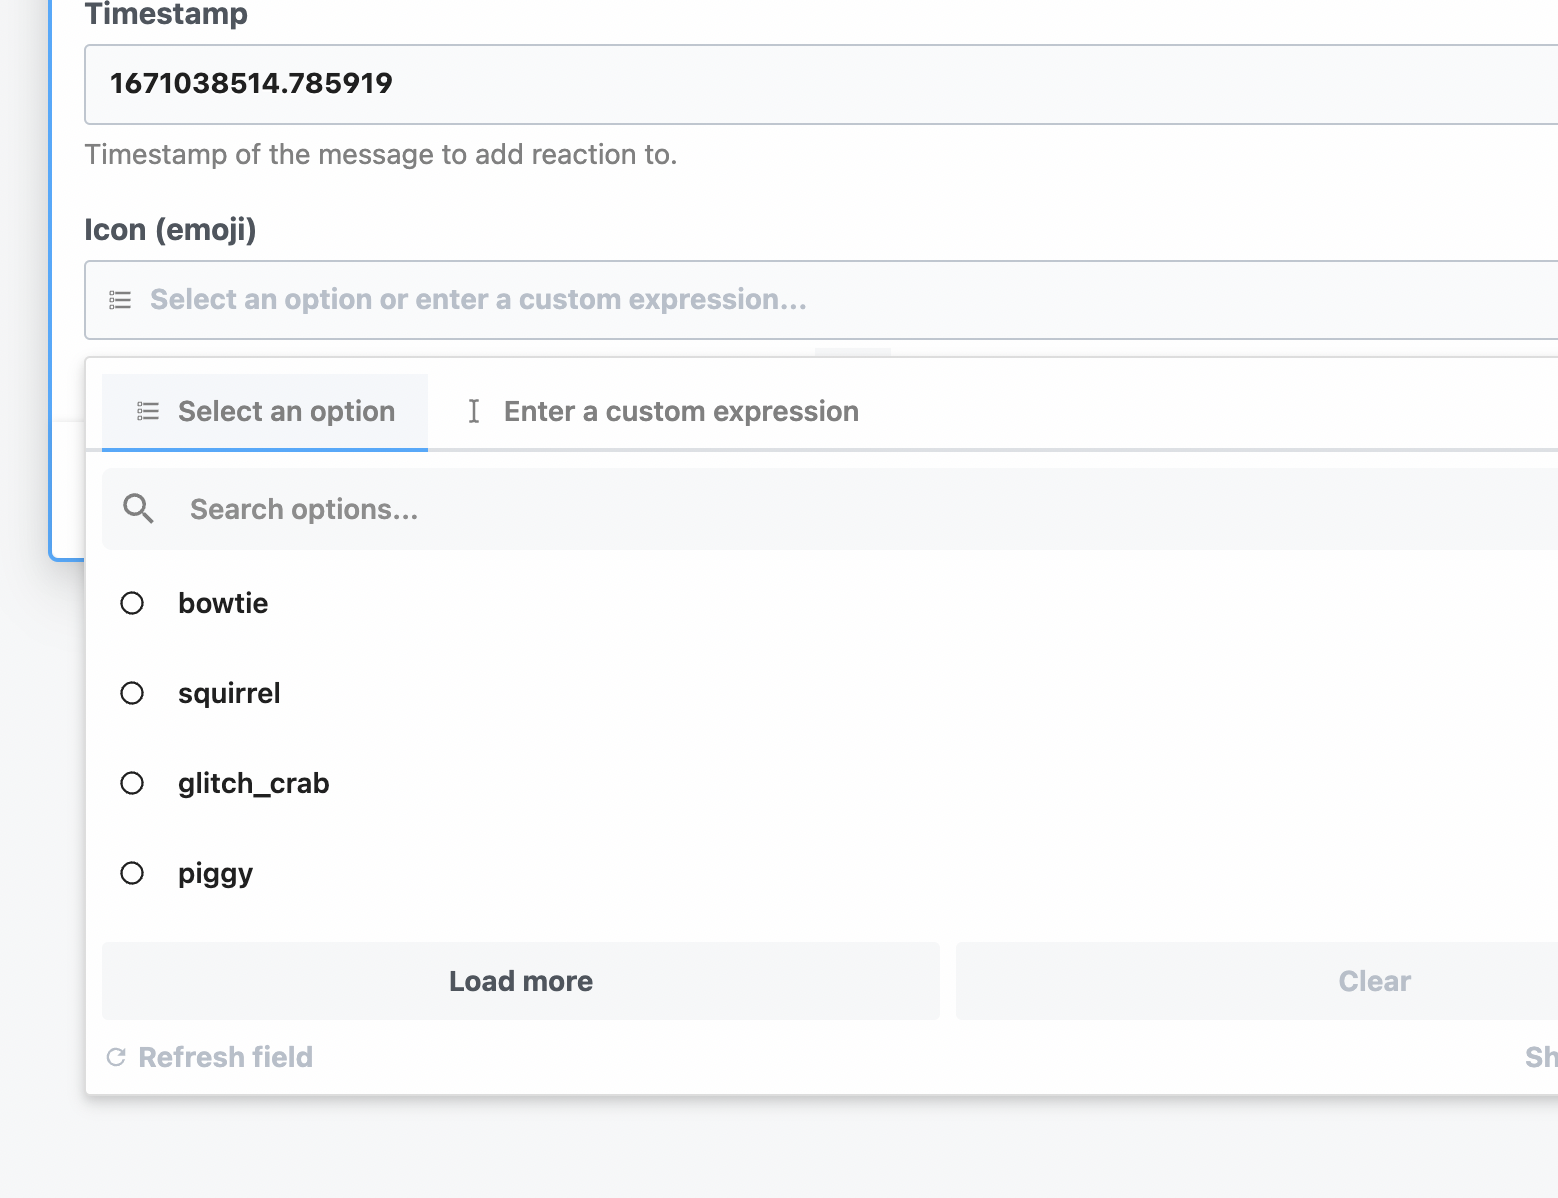The image size is (1558, 1198).
Task: Click inside the Timestamp input field
Action: (x=700, y=84)
